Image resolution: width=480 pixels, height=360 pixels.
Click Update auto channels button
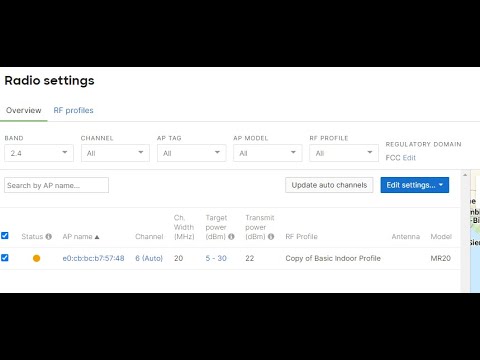[x=329, y=185]
